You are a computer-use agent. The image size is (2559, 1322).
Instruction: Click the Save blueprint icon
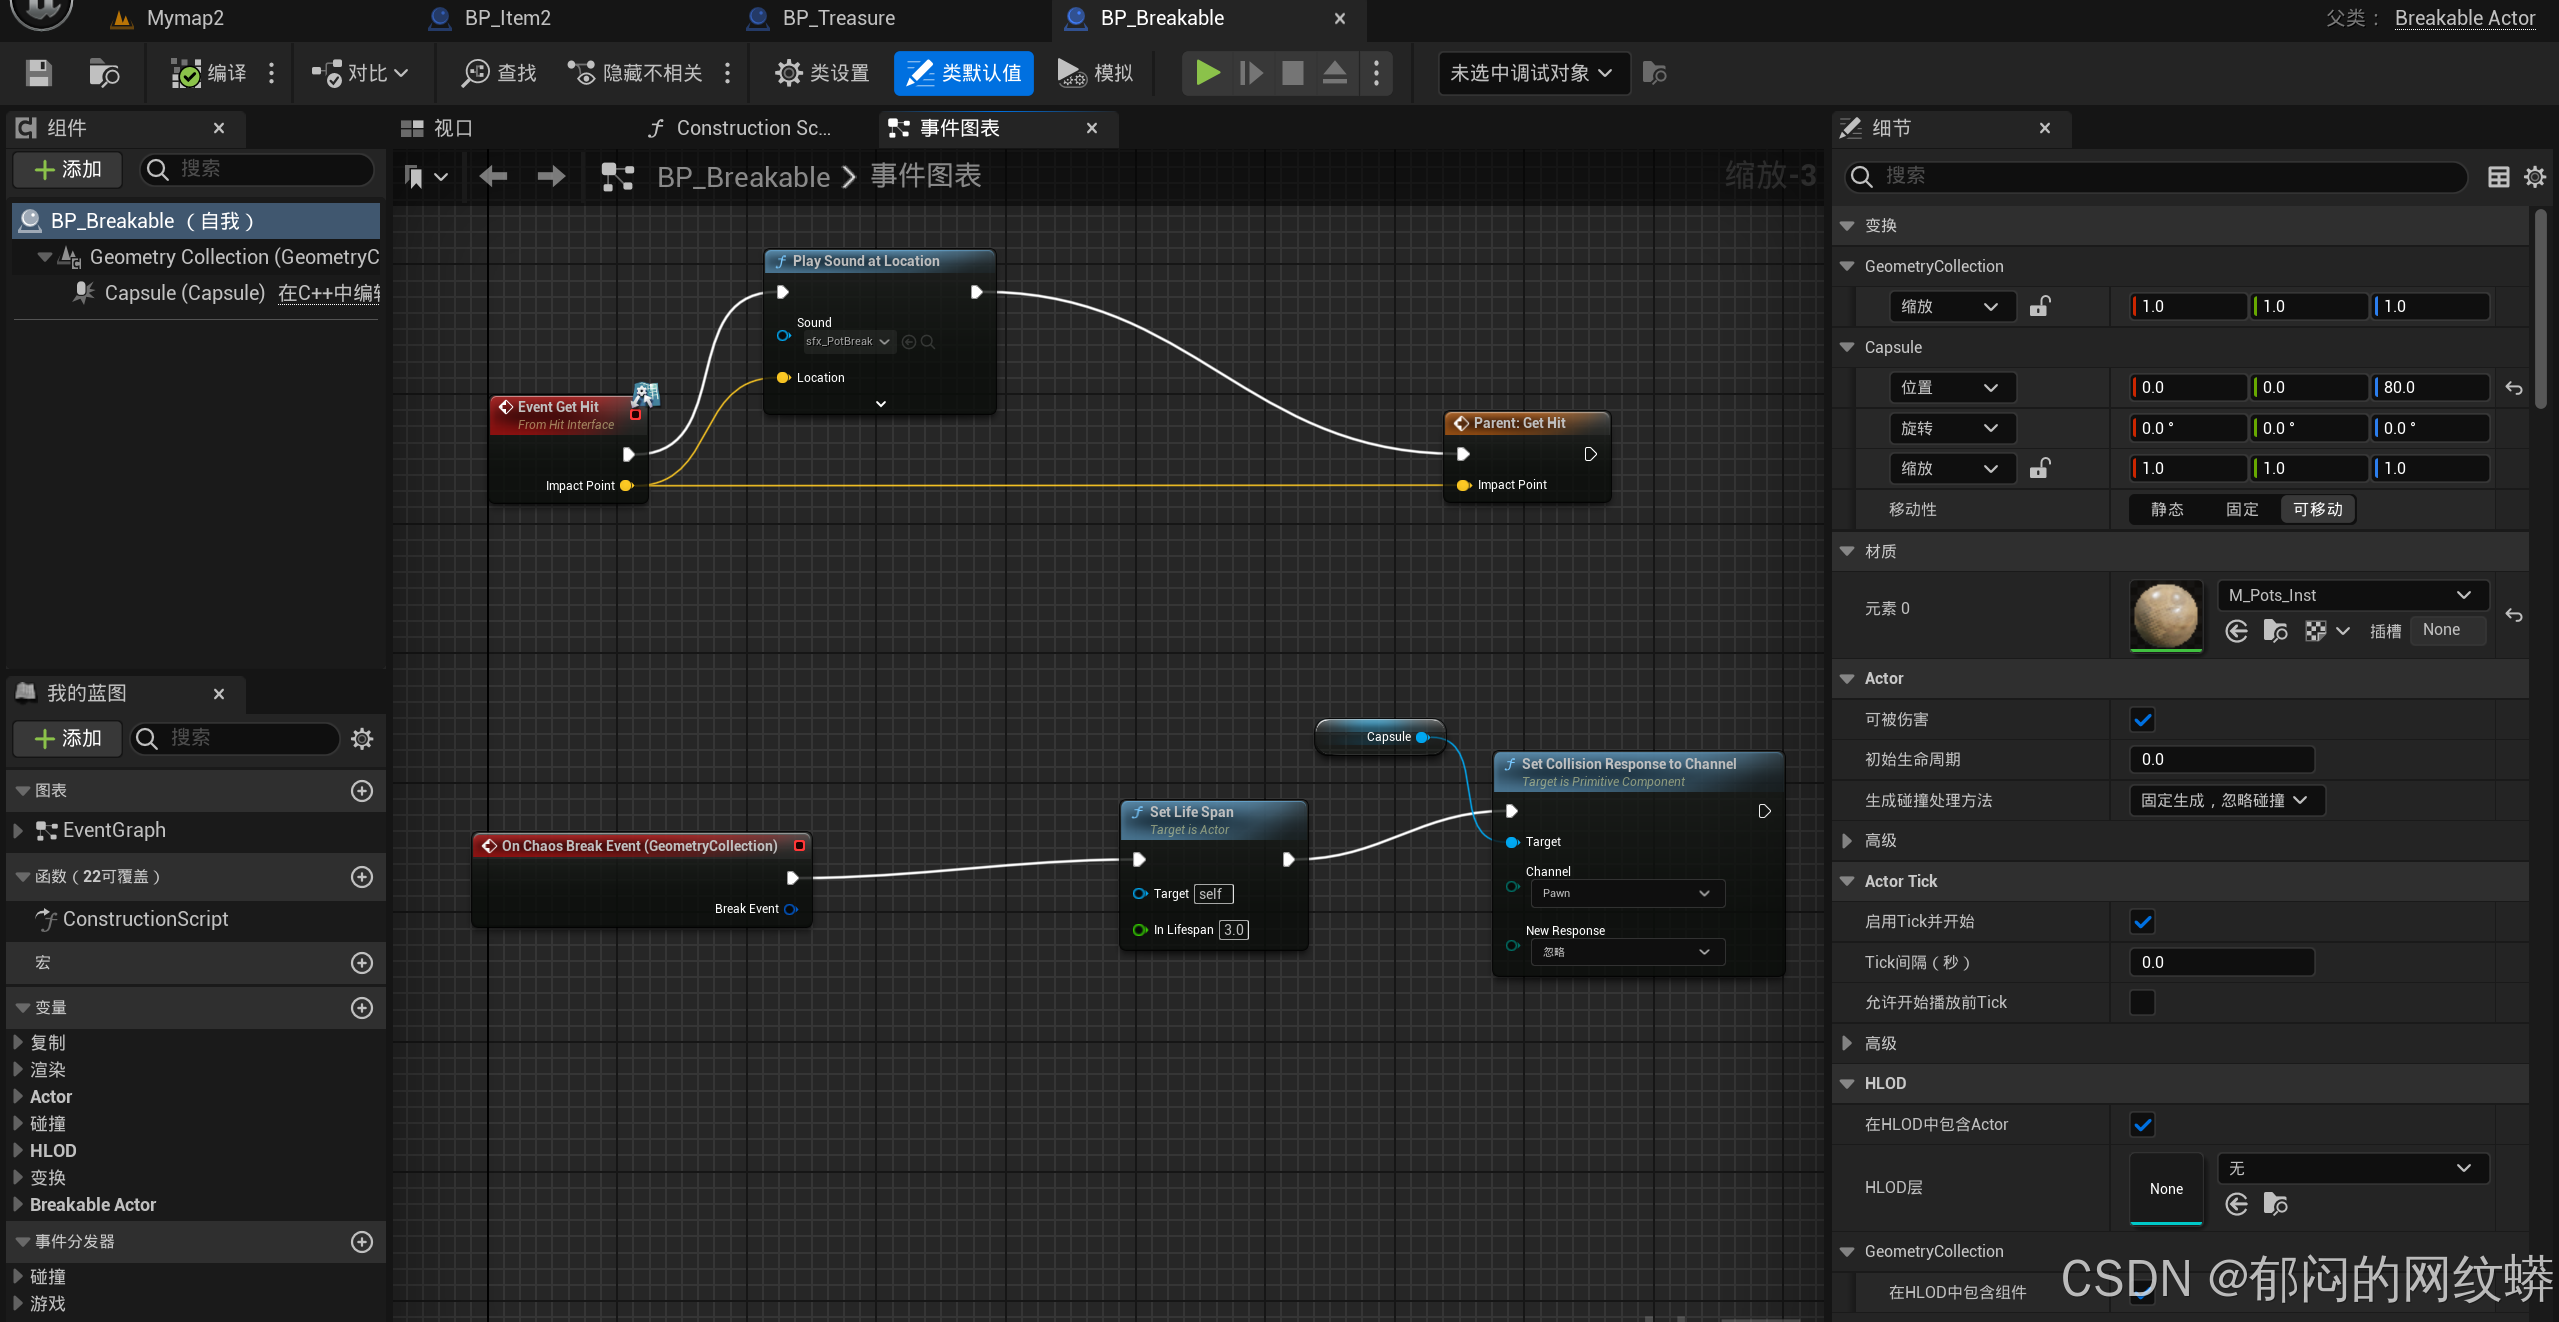(x=39, y=73)
